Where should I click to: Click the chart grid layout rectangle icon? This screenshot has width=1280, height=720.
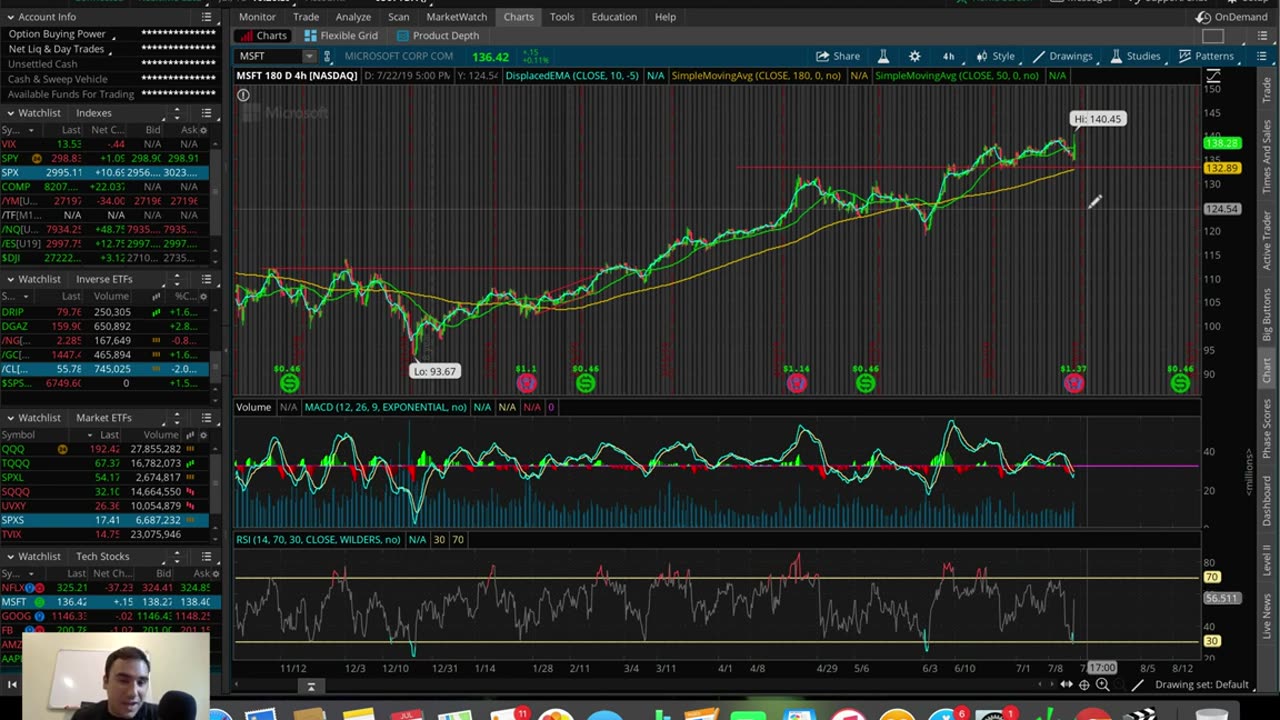click(x=1213, y=37)
